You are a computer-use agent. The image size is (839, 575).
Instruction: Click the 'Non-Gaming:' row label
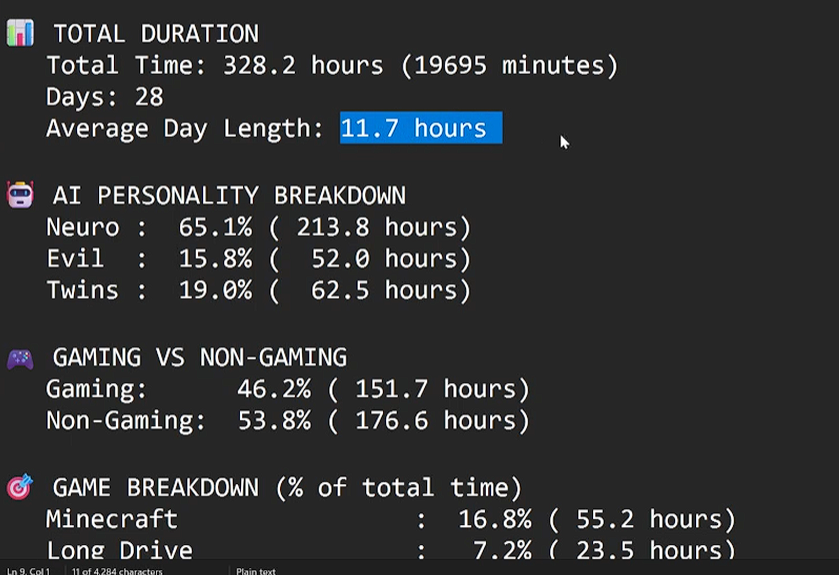[x=126, y=421]
